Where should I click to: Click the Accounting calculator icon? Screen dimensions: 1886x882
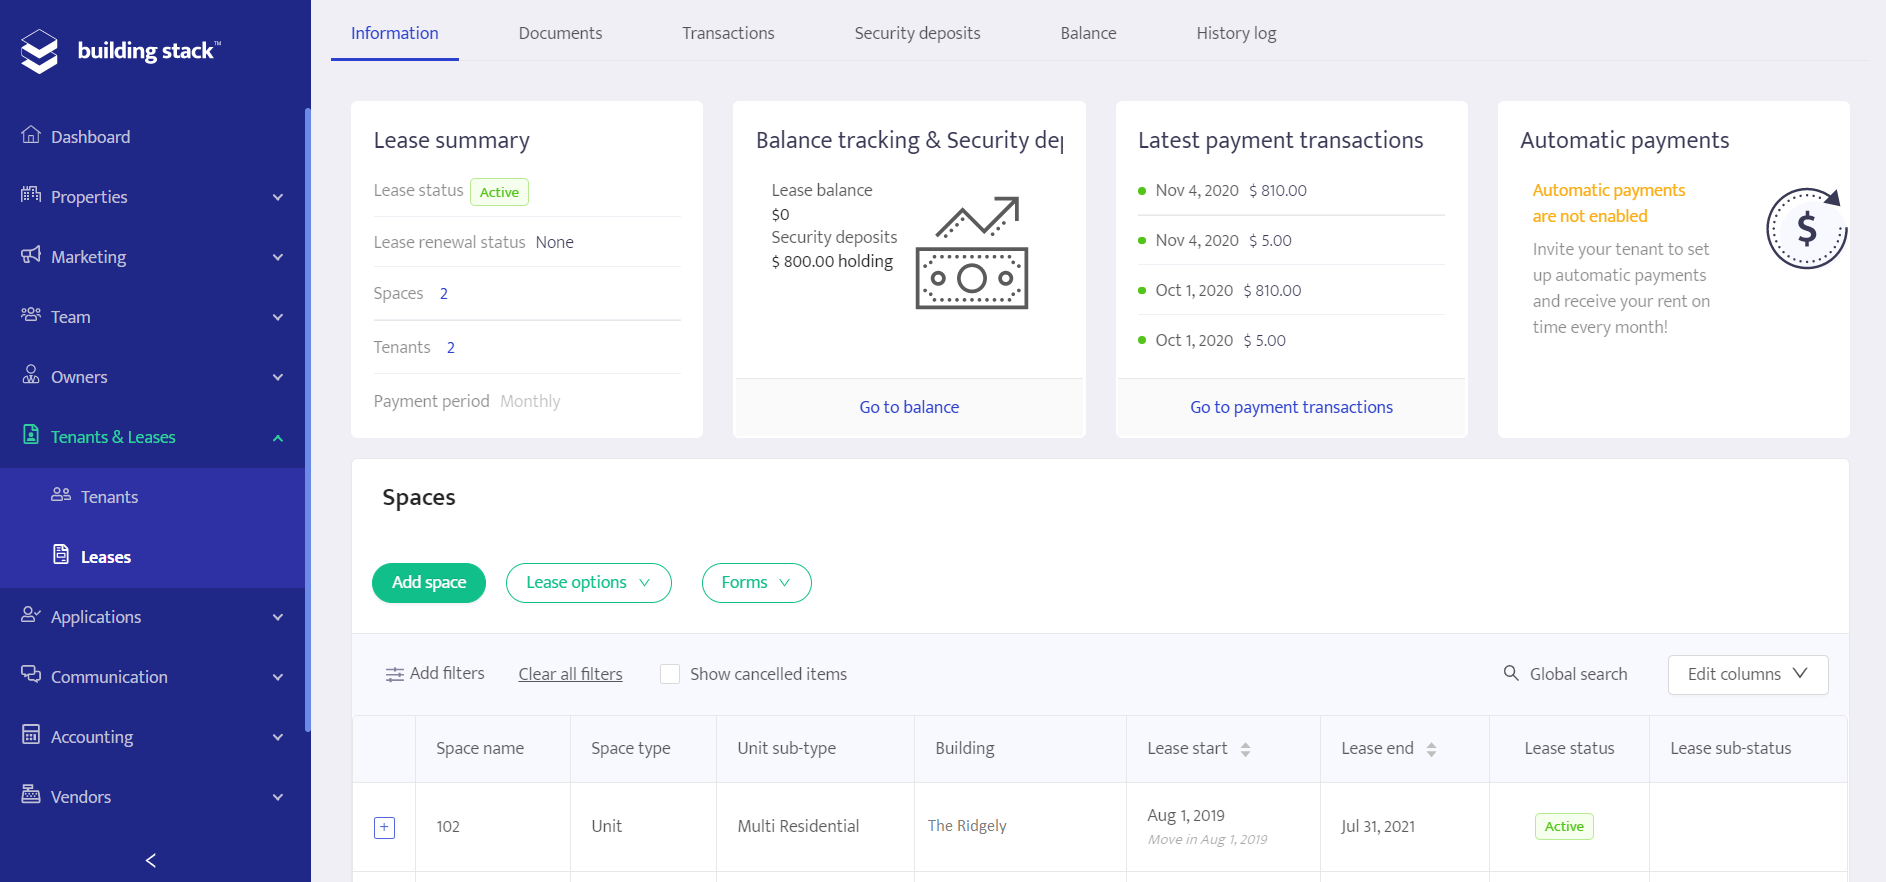pyautogui.click(x=31, y=735)
